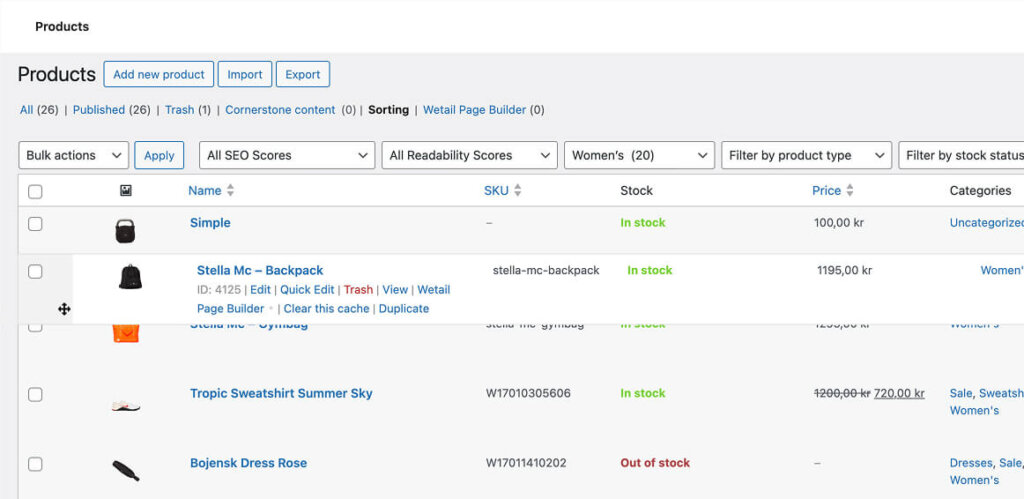The image size is (1024, 499).
Task: Check the box for Simple product
Action: (35, 224)
